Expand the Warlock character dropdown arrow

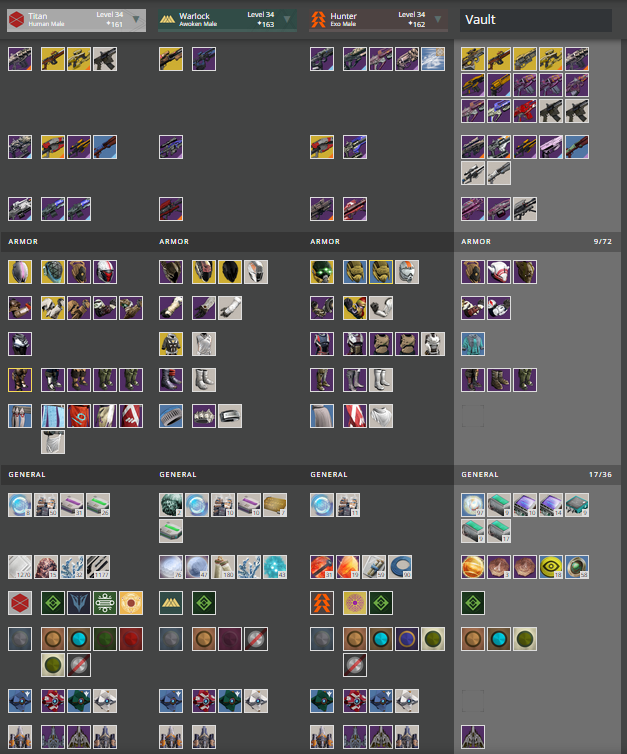pyautogui.click(x=287, y=19)
